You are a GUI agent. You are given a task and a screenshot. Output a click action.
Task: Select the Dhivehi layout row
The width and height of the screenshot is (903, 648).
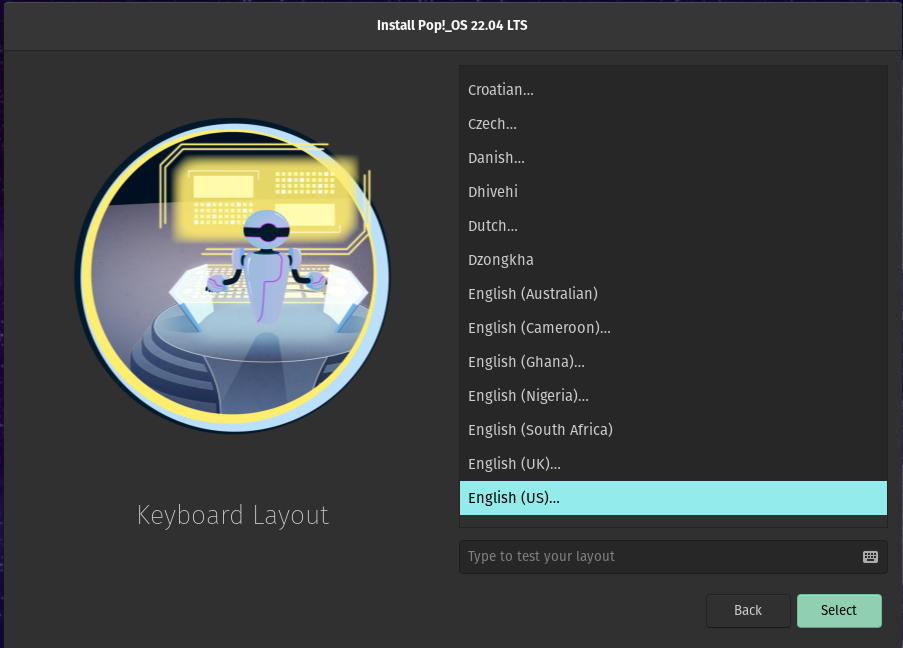pyautogui.click(x=673, y=192)
